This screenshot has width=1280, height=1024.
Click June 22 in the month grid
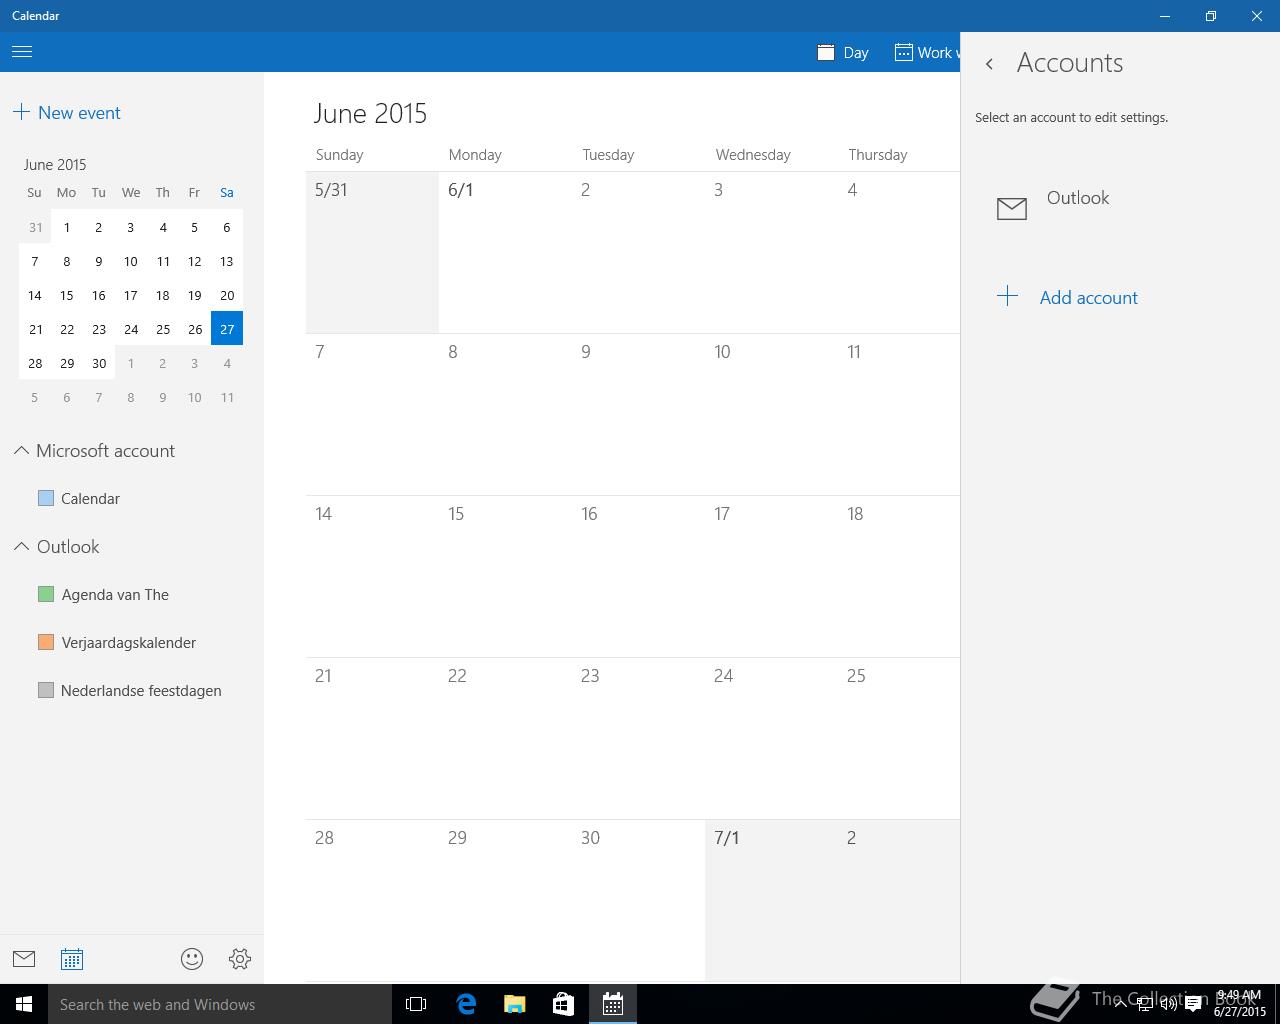point(505,738)
